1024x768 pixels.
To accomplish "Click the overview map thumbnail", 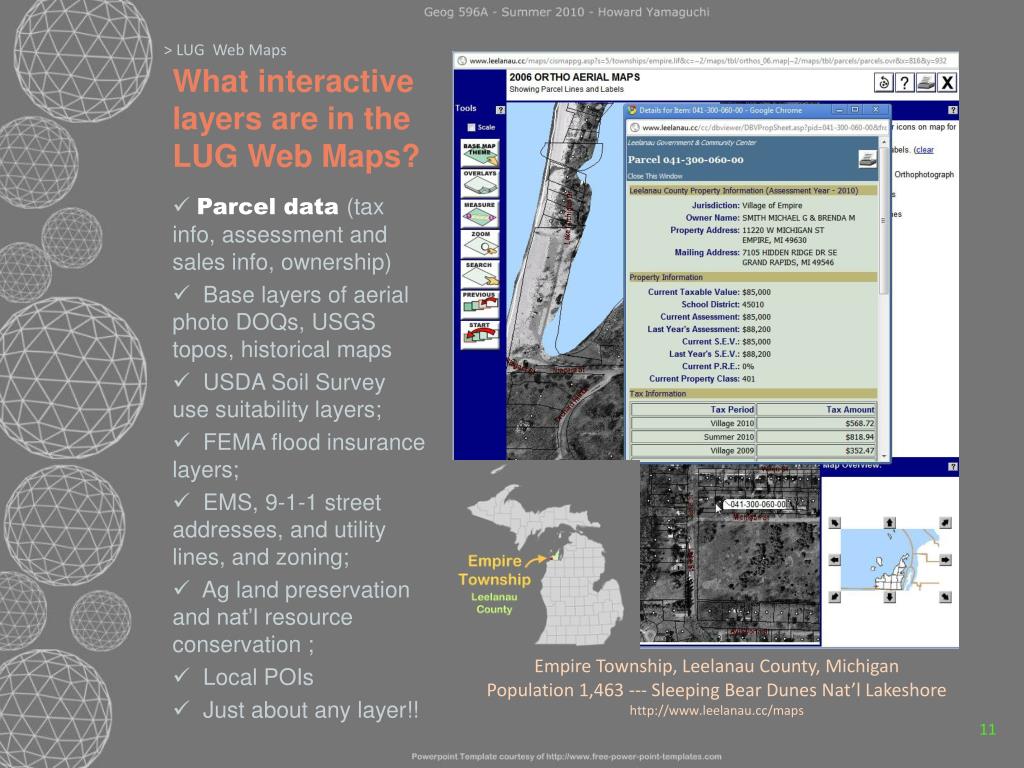I will point(889,560).
